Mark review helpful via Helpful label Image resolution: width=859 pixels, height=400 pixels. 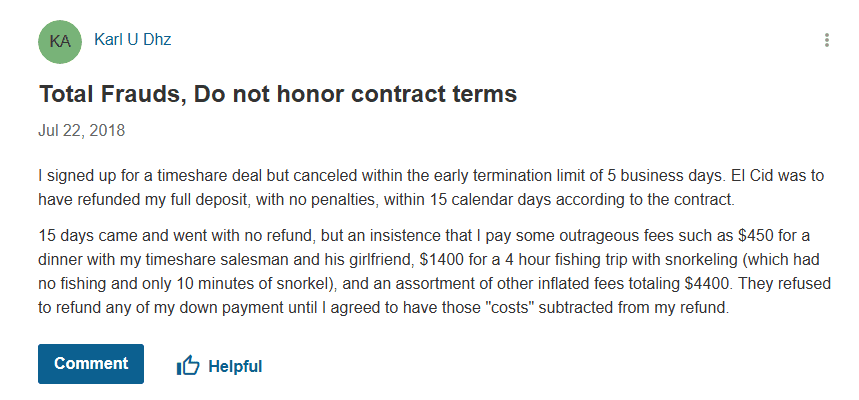[235, 366]
